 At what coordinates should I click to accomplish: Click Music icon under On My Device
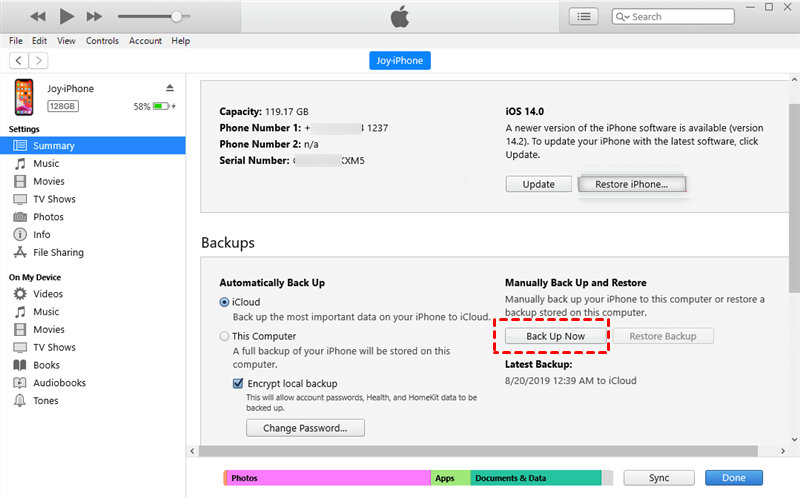point(20,312)
